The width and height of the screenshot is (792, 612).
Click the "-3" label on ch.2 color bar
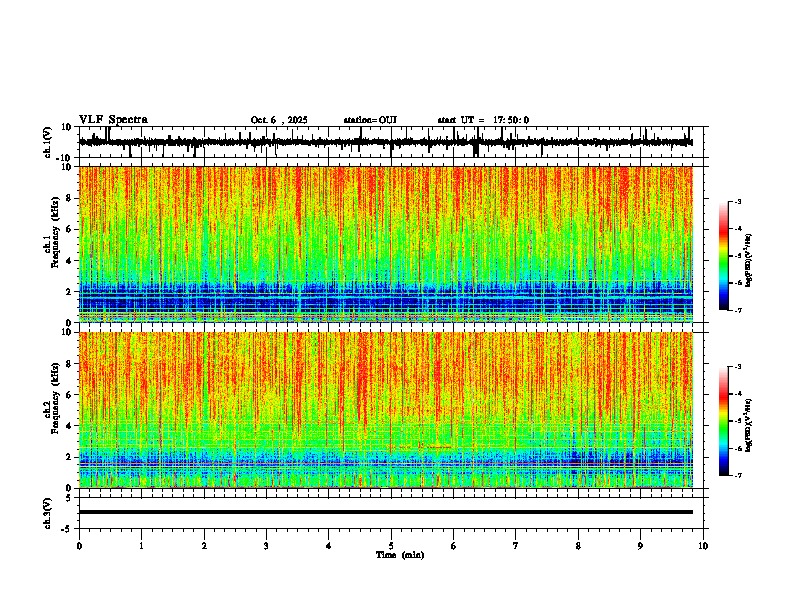tap(738, 367)
